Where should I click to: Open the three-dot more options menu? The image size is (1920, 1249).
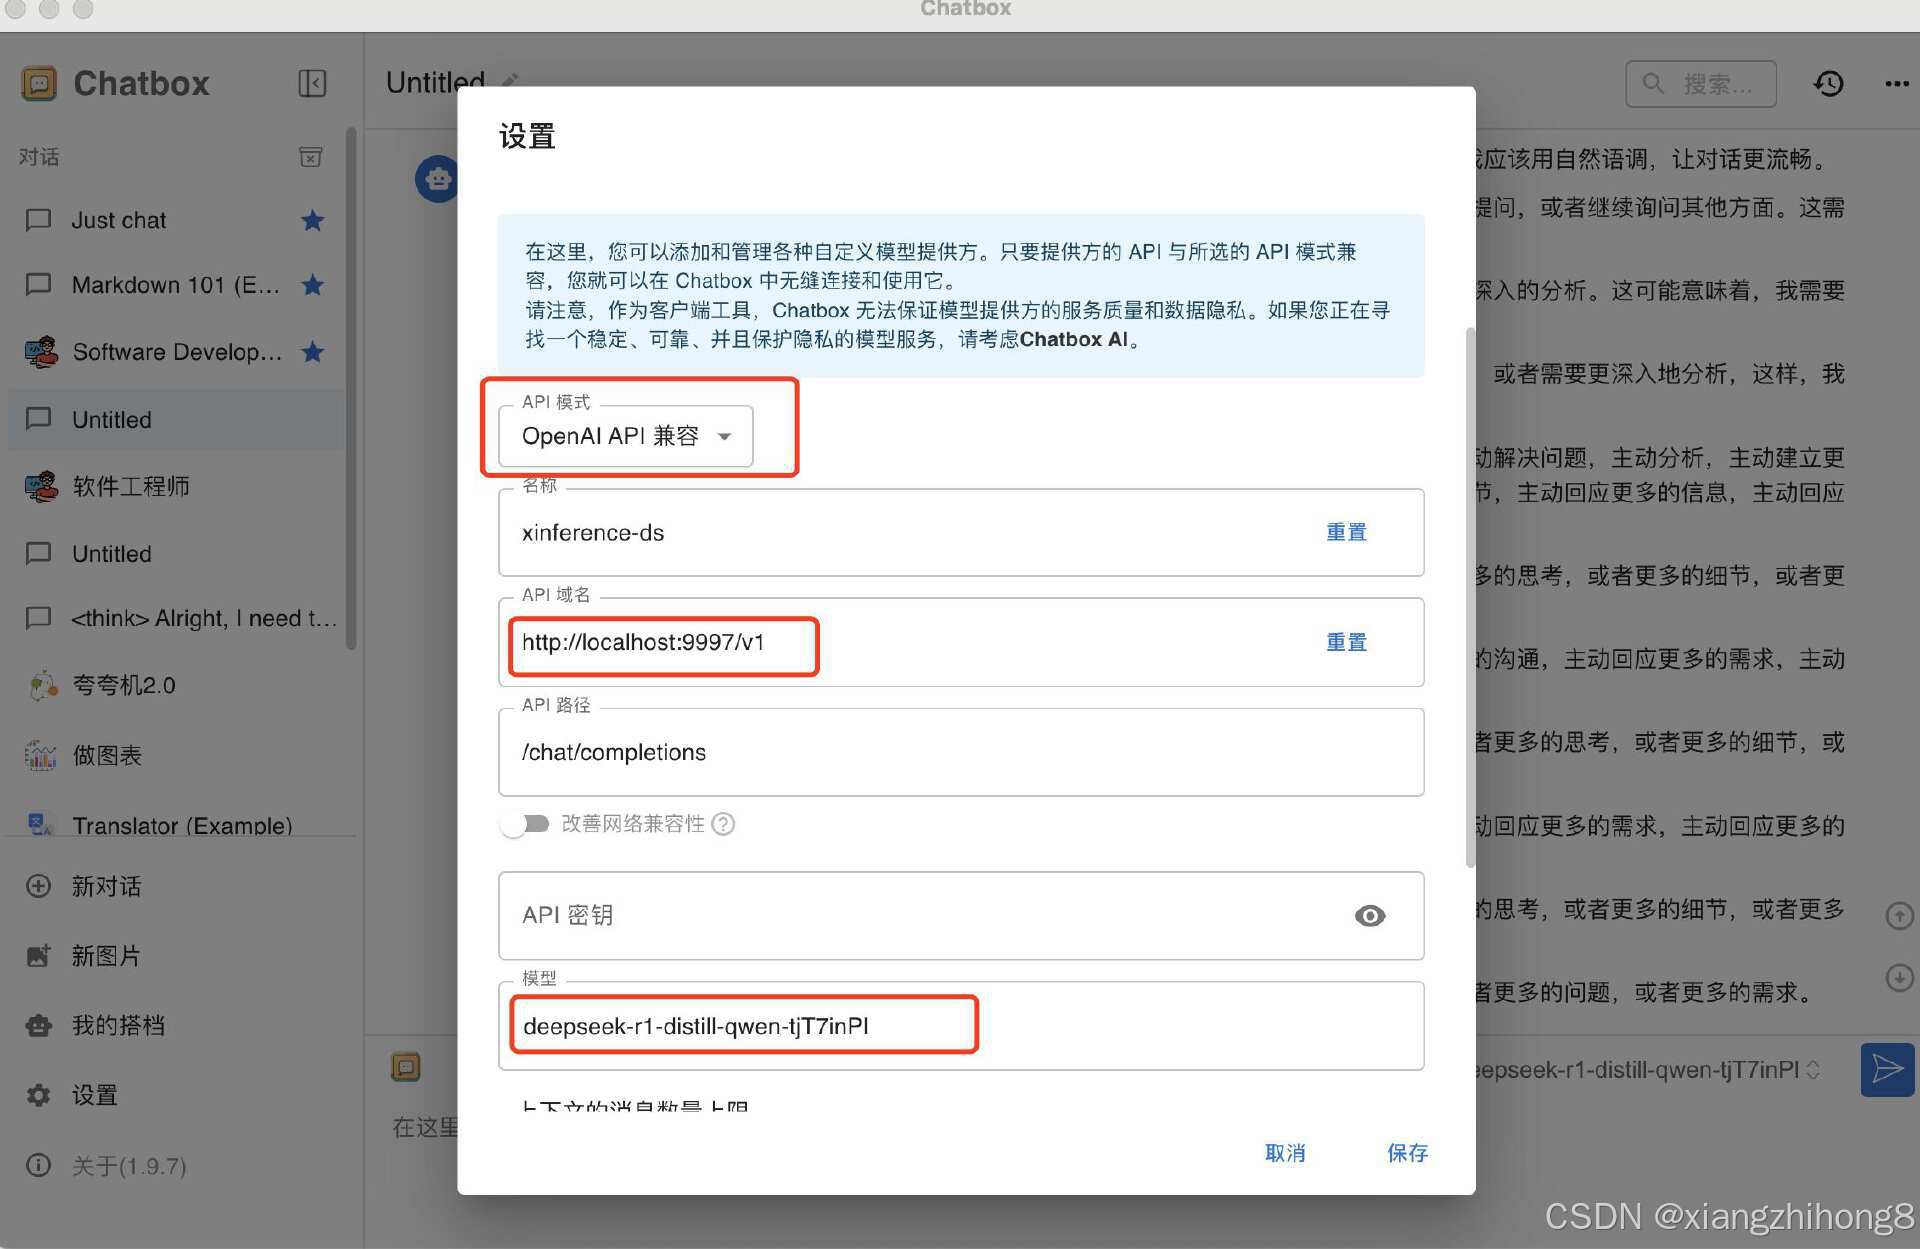[1896, 83]
